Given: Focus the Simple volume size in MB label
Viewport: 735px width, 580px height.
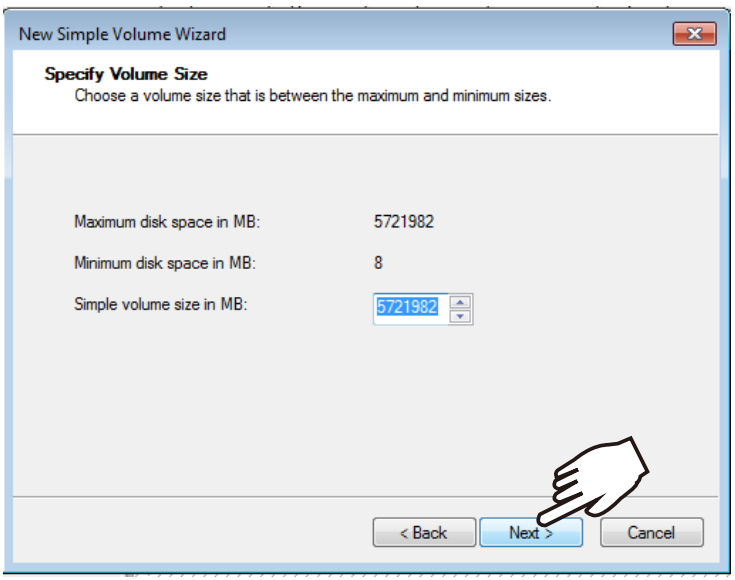Looking at the screenshot, I should [x=160, y=304].
